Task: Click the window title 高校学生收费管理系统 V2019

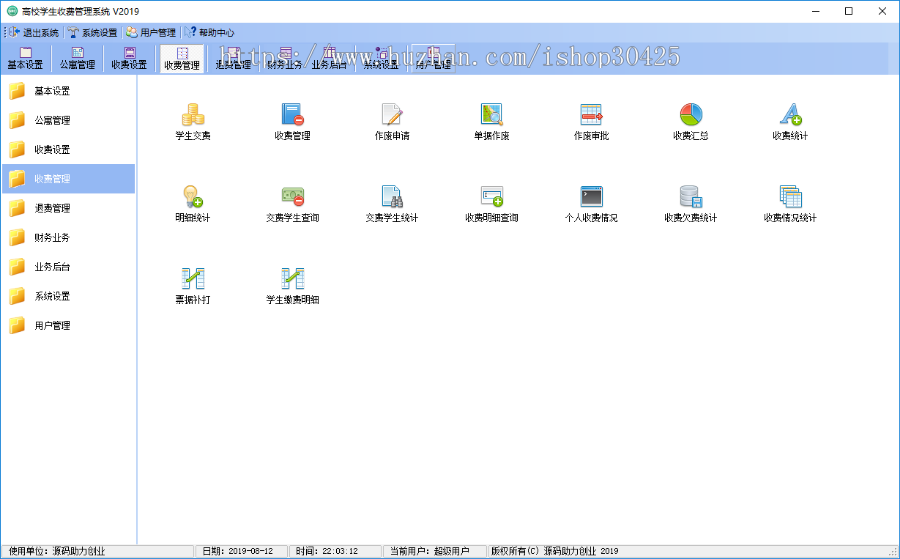Action: [x=80, y=11]
